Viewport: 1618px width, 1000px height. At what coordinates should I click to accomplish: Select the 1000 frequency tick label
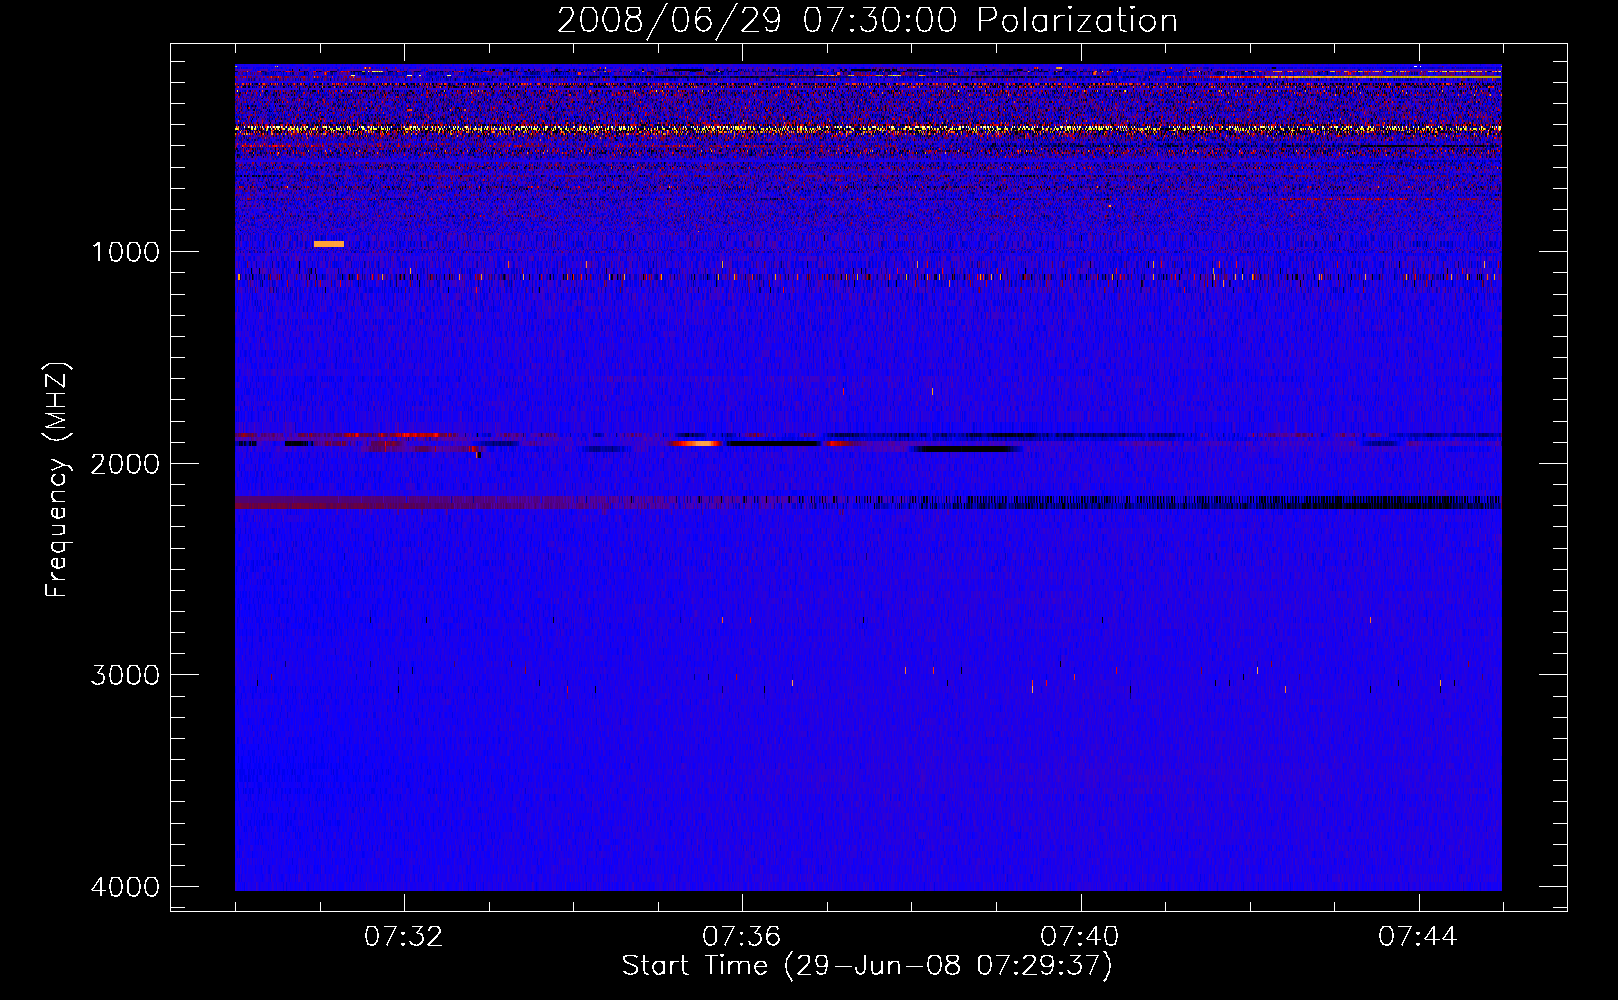tap(125, 252)
